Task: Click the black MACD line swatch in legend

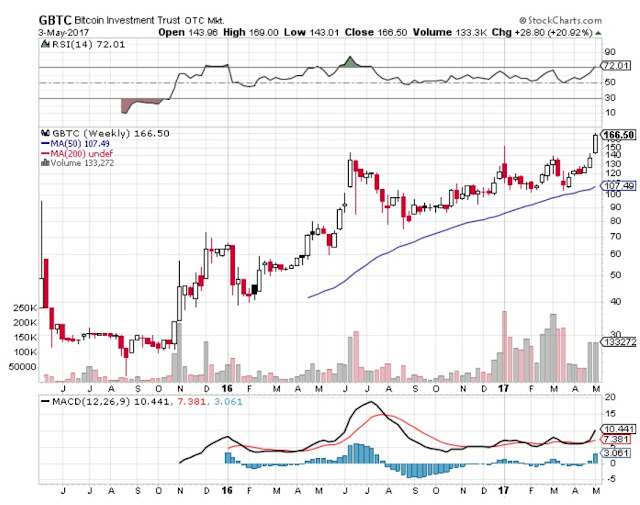Action: pos(46,402)
